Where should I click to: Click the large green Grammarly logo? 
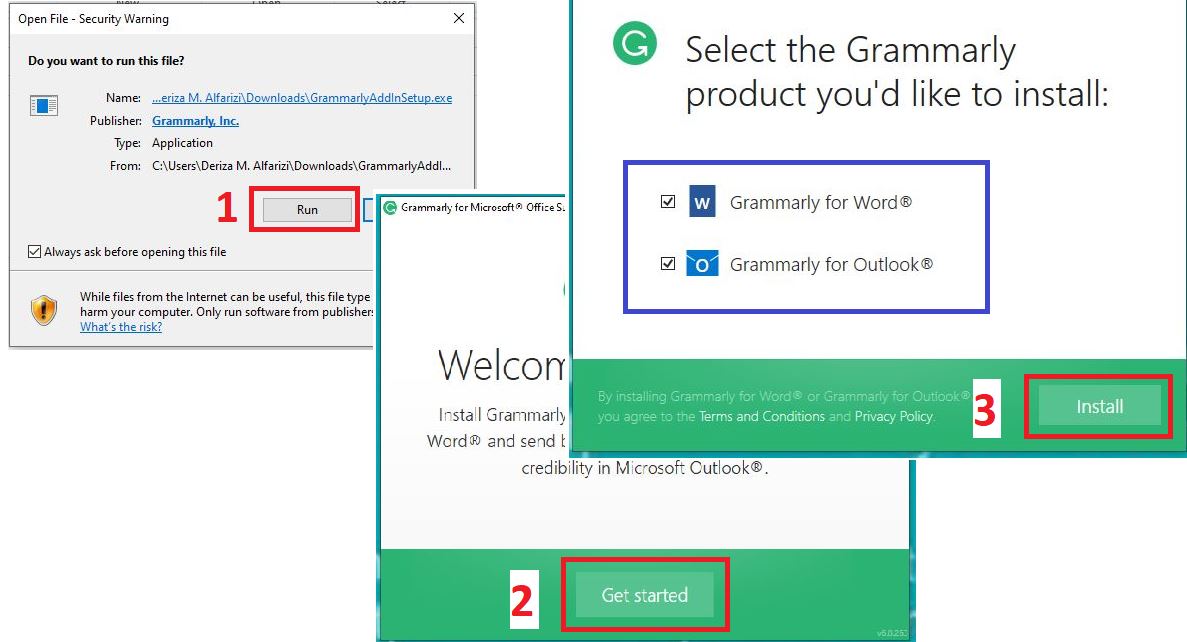coord(634,43)
